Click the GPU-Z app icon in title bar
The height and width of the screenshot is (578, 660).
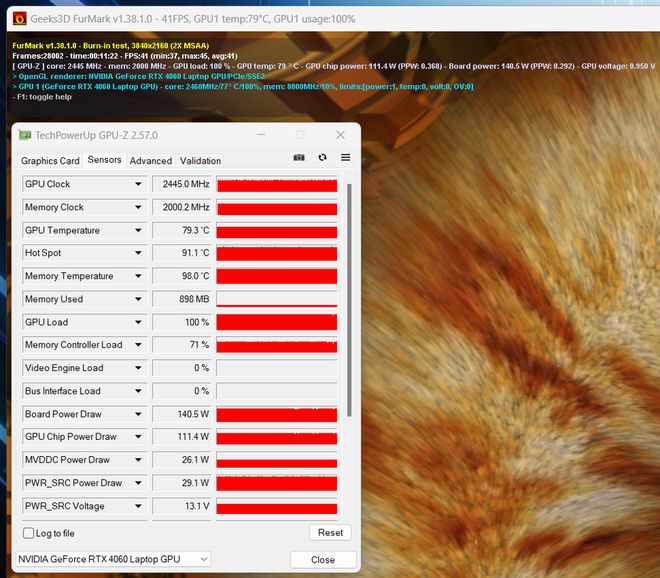pyautogui.click(x=25, y=135)
